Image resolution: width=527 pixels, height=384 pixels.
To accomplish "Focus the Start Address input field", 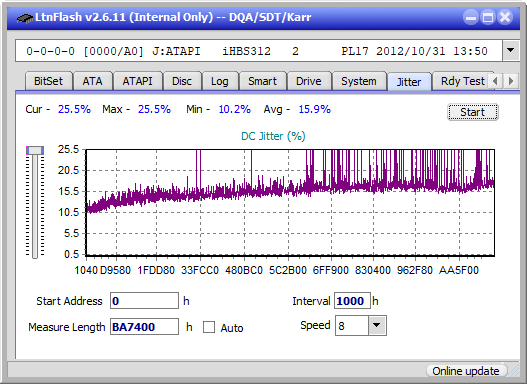I will [145, 301].
